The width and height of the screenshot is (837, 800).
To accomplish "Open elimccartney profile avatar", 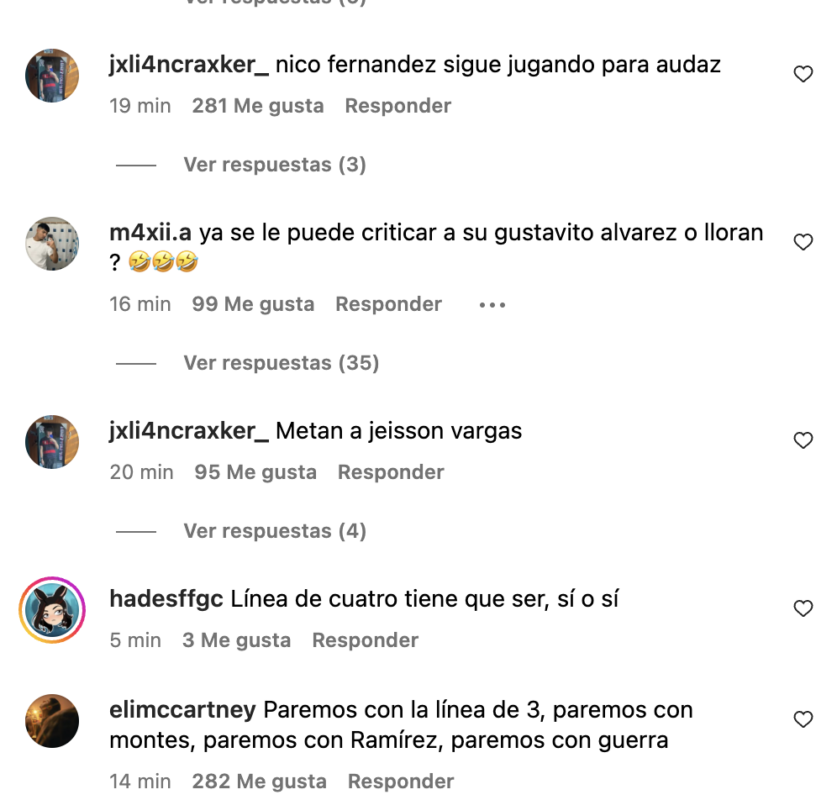I will 52,720.
